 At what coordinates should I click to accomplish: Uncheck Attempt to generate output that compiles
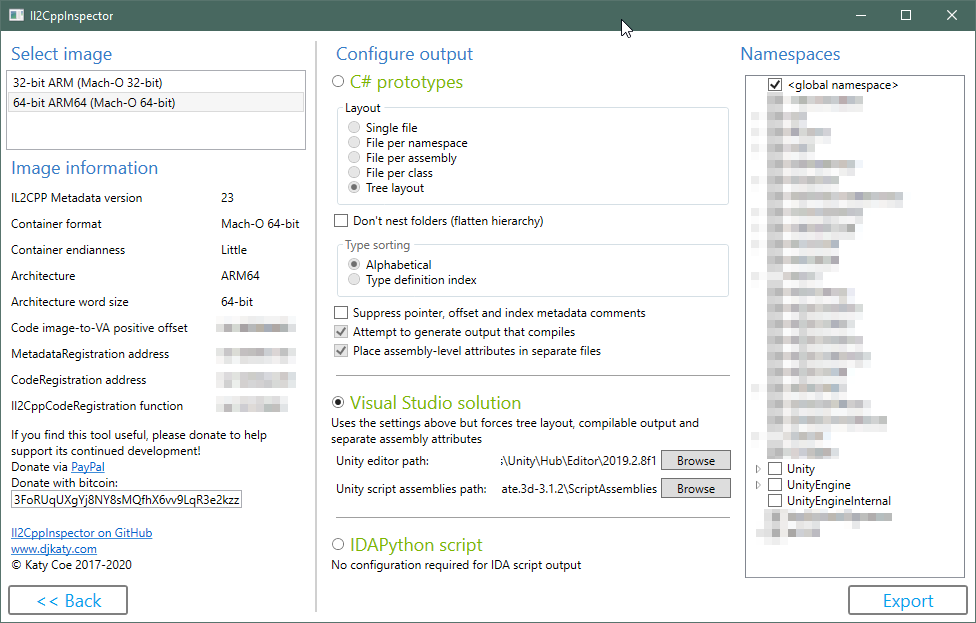(340, 331)
